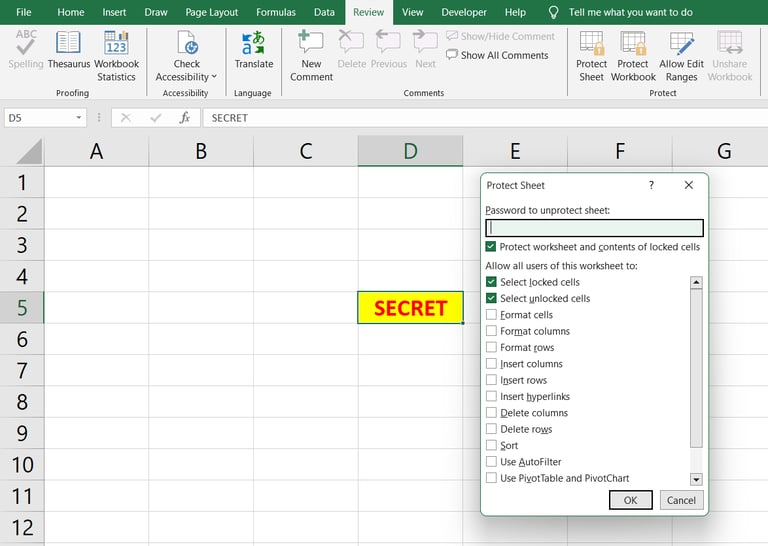Viewport: 768px width, 546px height.
Task: Switch to the Page Layout tab
Action: click(x=212, y=12)
